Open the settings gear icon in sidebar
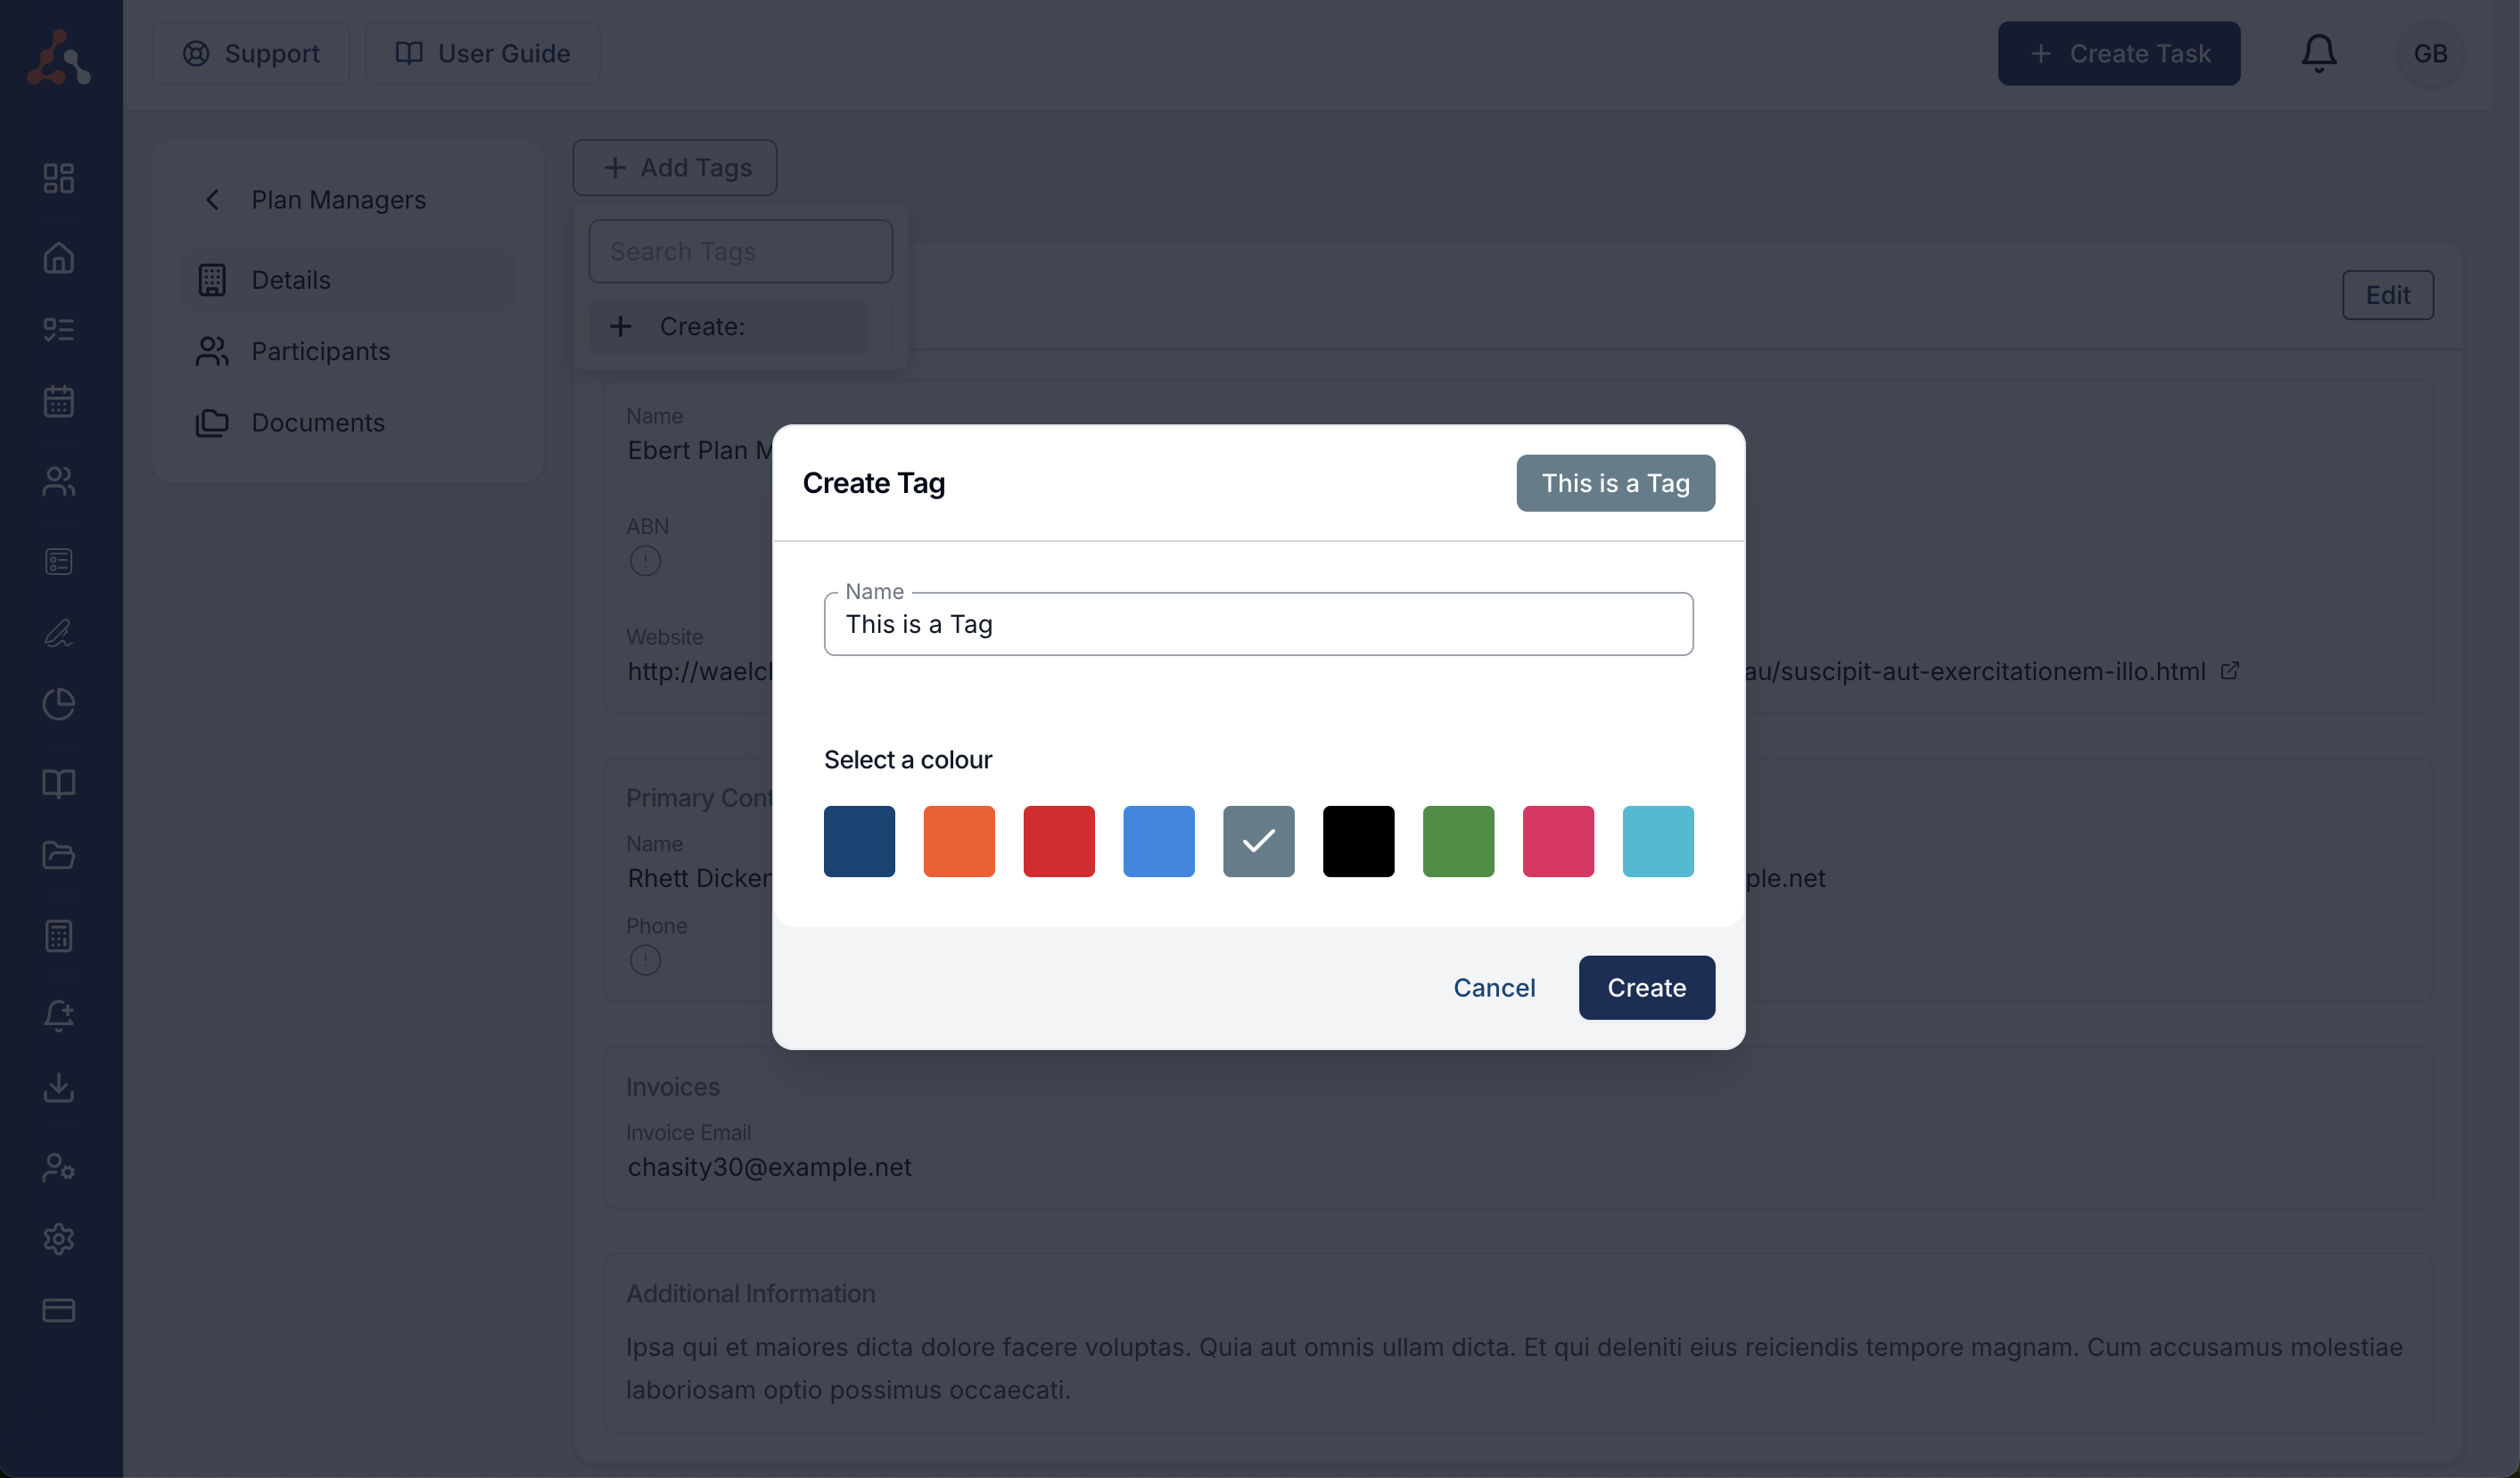Image resolution: width=2520 pixels, height=1478 pixels. click(x=59, y=1239)
